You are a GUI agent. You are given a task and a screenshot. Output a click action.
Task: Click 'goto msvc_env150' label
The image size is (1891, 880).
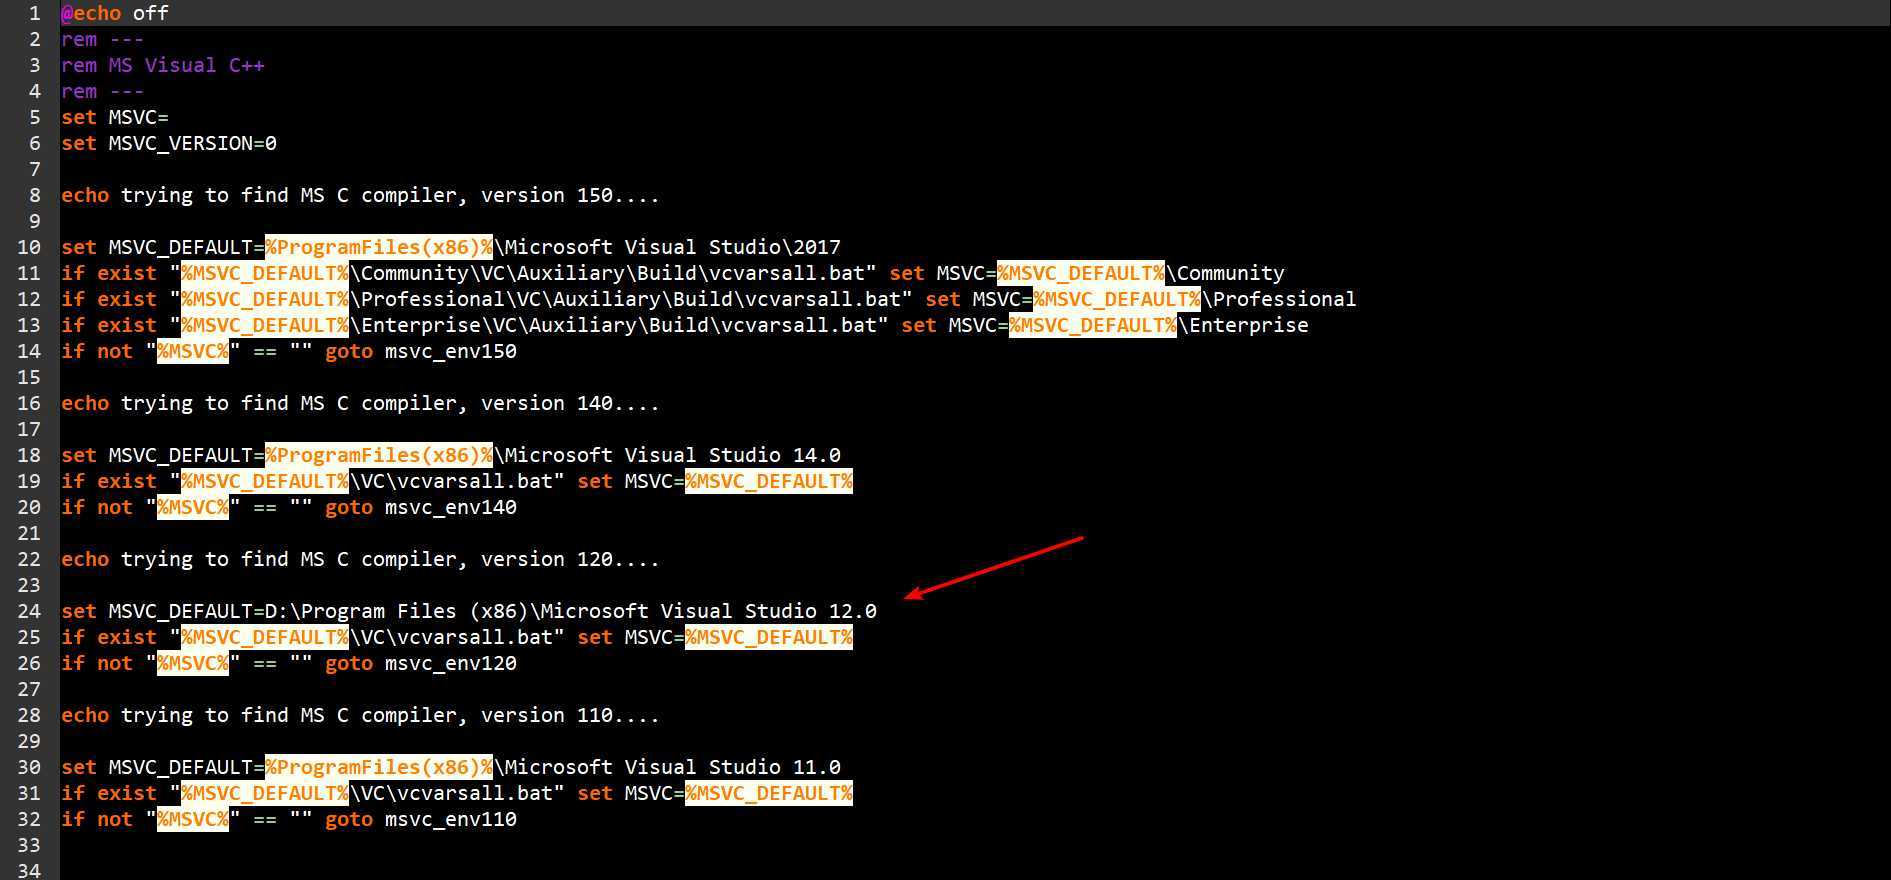[x=421, y=351]
